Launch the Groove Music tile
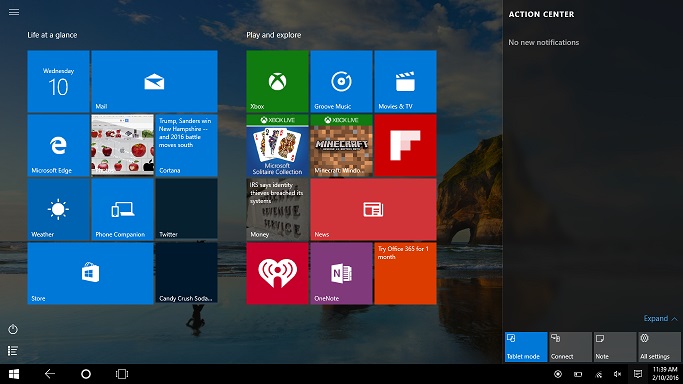 (x=342, y=81)
